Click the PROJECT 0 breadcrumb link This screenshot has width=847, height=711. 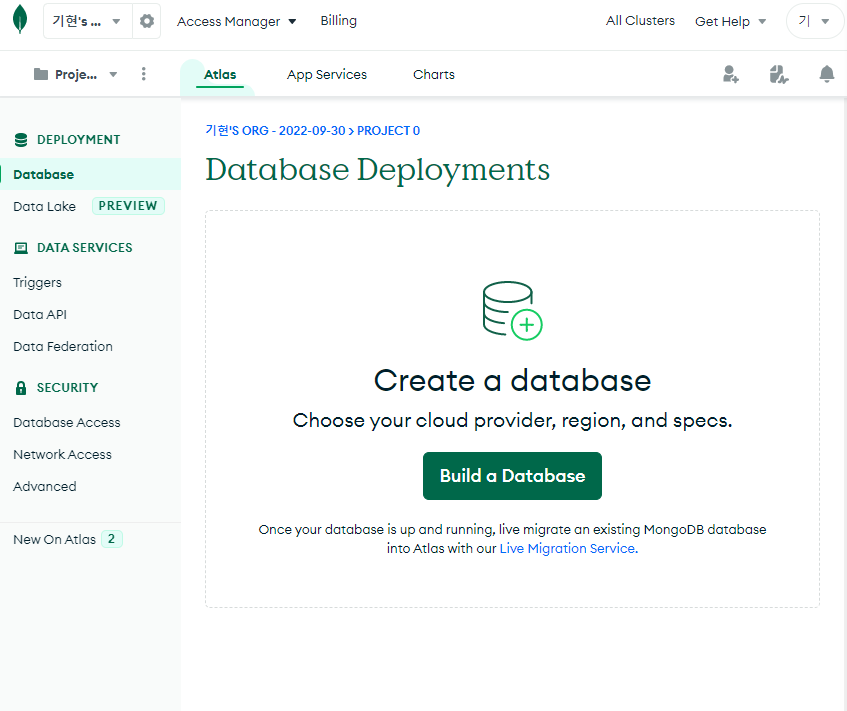388,131
